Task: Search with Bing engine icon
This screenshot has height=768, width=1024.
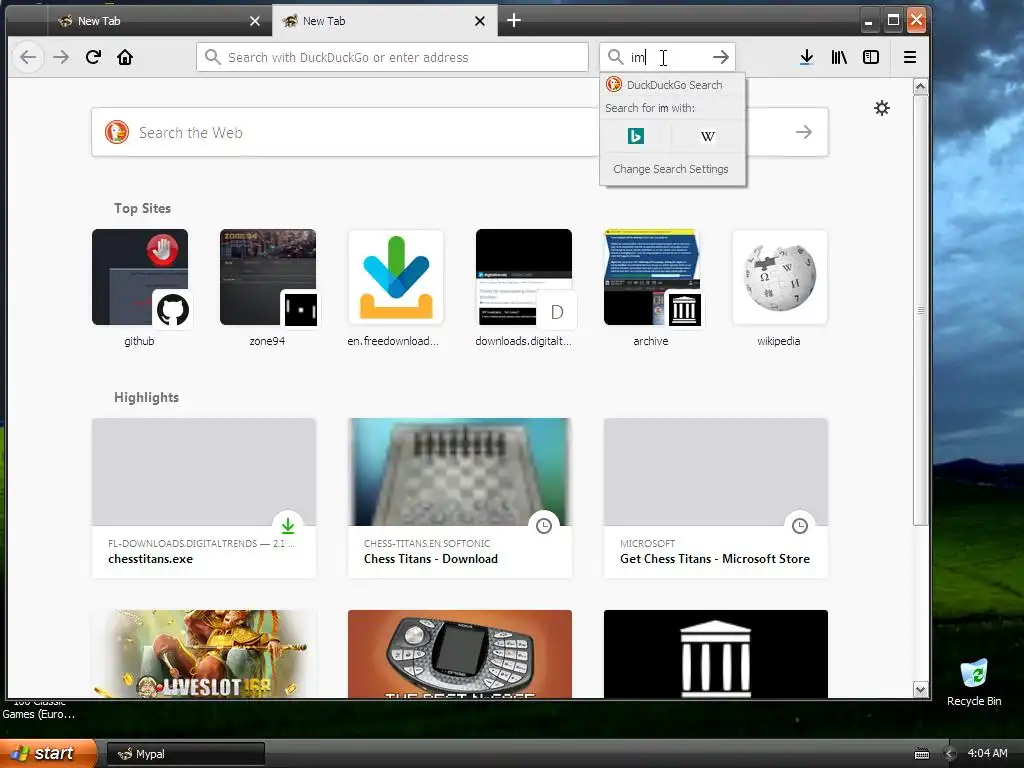Action: [635, 136]
